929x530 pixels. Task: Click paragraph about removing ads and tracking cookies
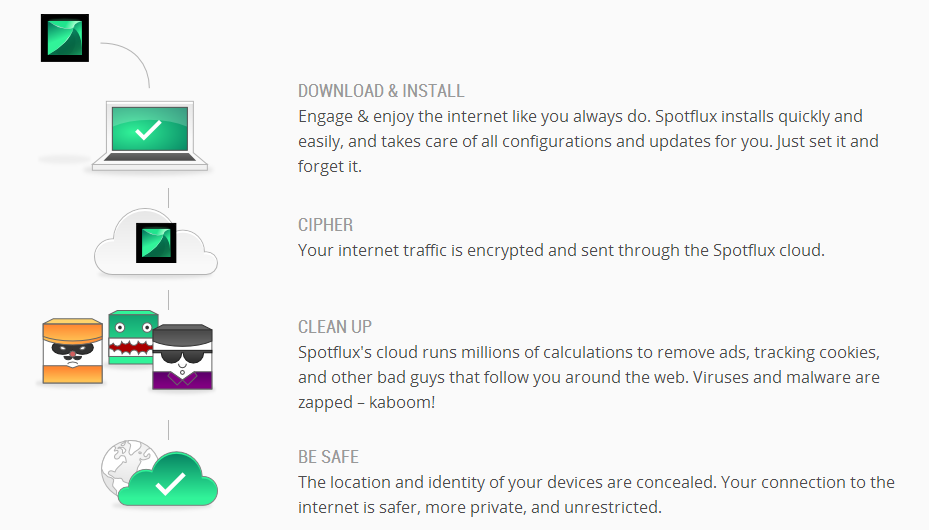pyautogui.click(x=589, y=377)
